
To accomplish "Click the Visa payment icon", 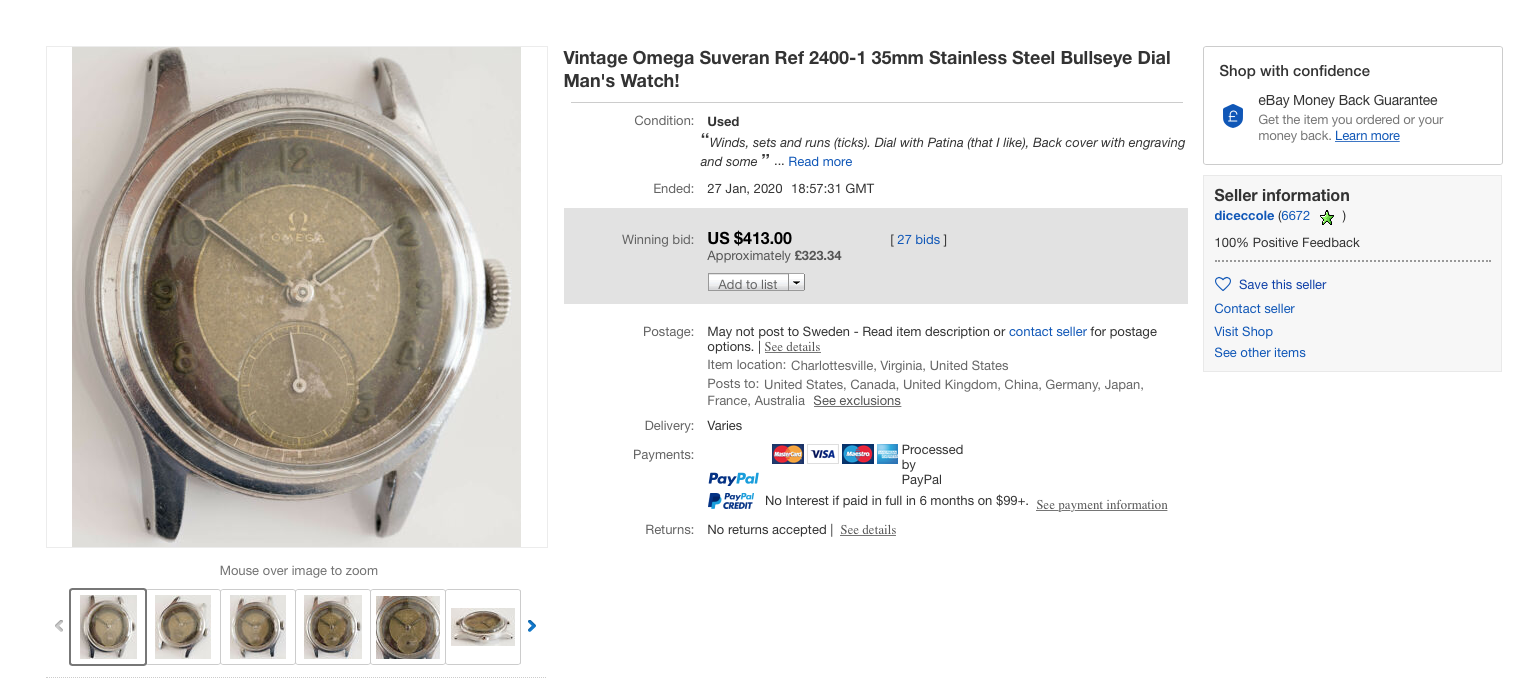I will click(823, 454).
